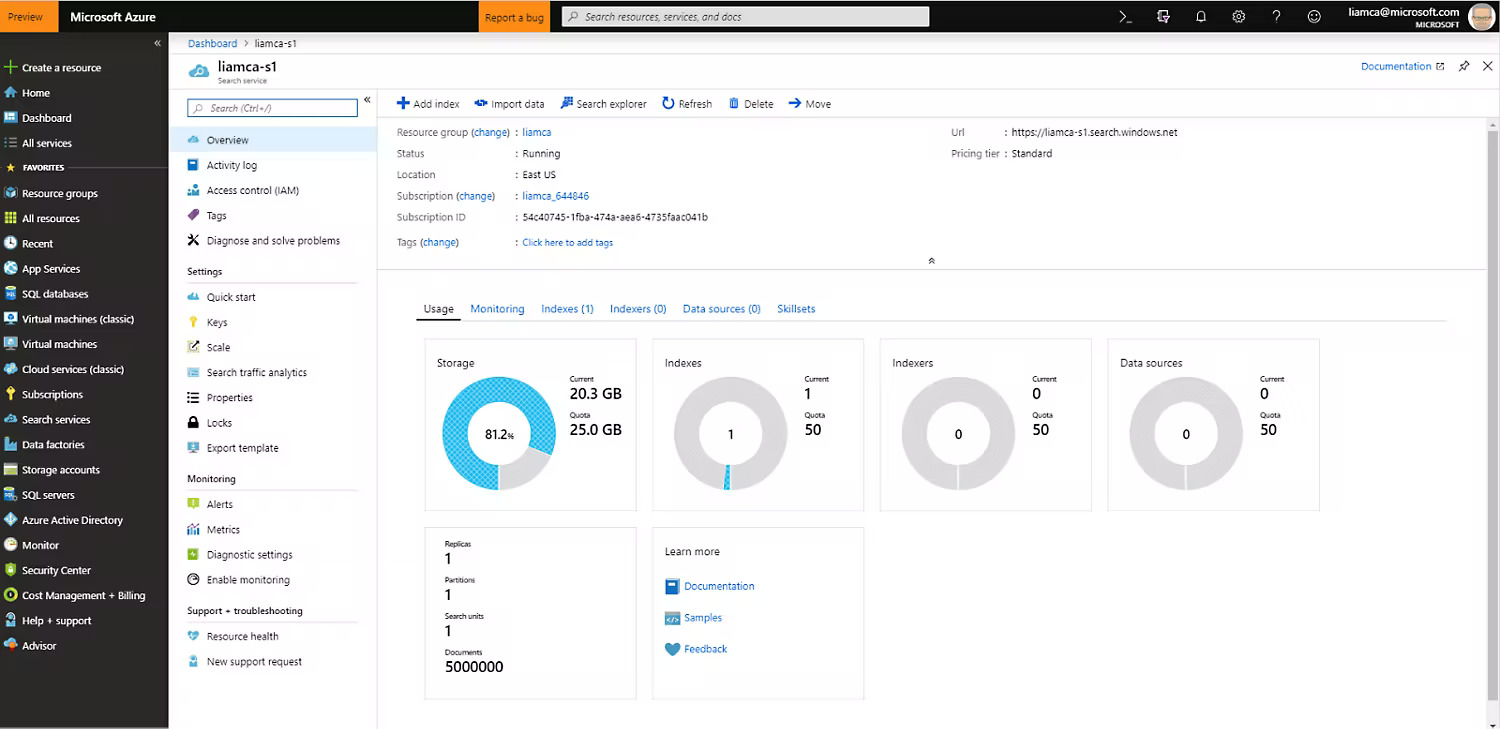Image resolution: width=1500 pixels, height=729 pixels.
Task: Send feedback via smiley icon
Action: (1314, 17)
